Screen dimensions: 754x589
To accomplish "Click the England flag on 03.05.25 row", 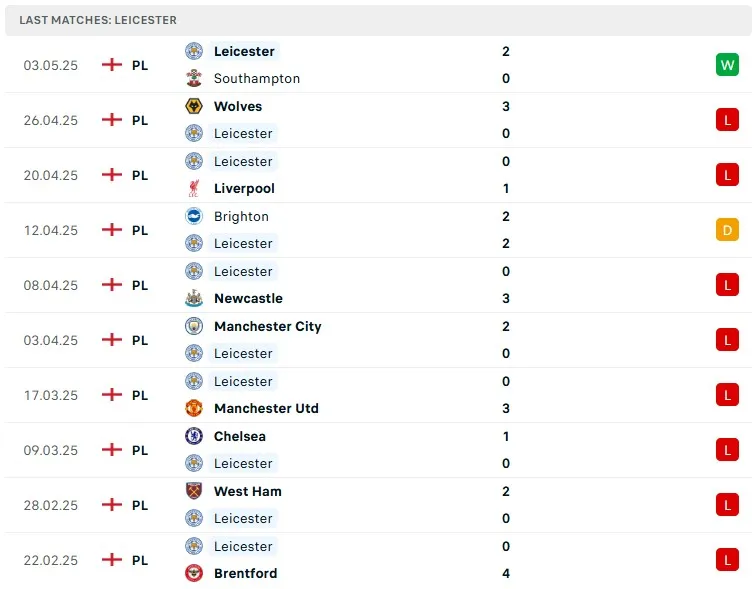I will [x=112, y=65].
